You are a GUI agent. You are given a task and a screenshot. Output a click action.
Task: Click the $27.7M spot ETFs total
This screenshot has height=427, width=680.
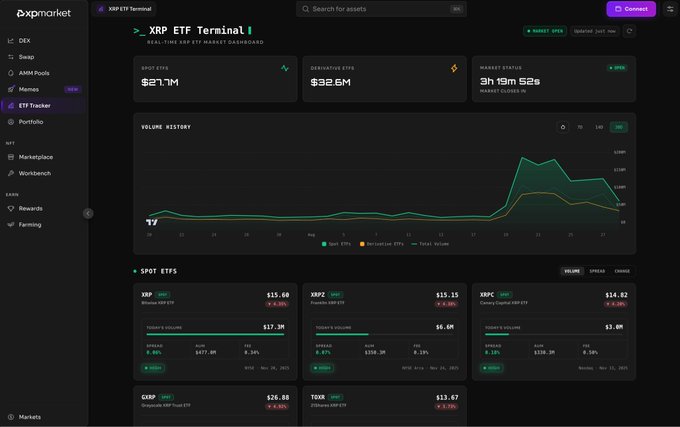(160, 82)
